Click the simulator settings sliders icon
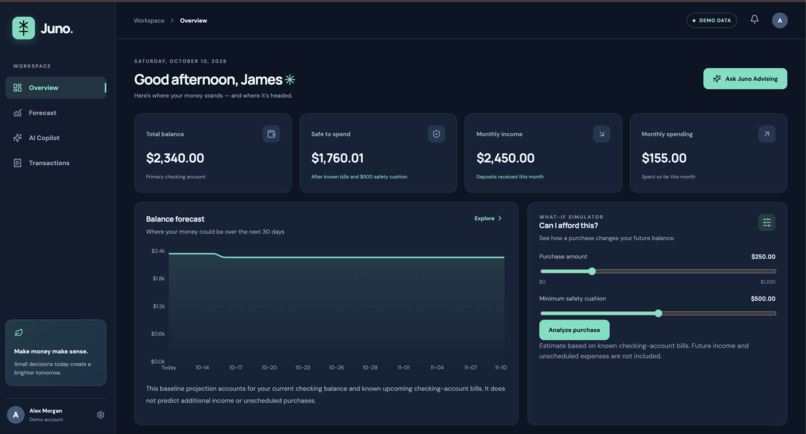 tap(766, 223)
